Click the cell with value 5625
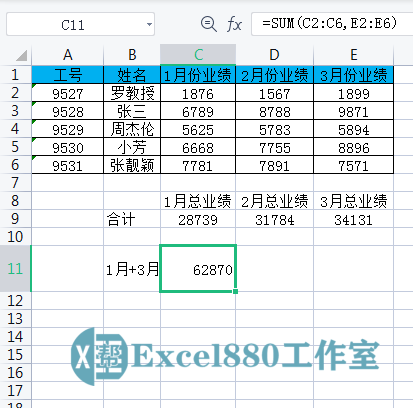Screen dimensions: 413x408 pos(198,129)
